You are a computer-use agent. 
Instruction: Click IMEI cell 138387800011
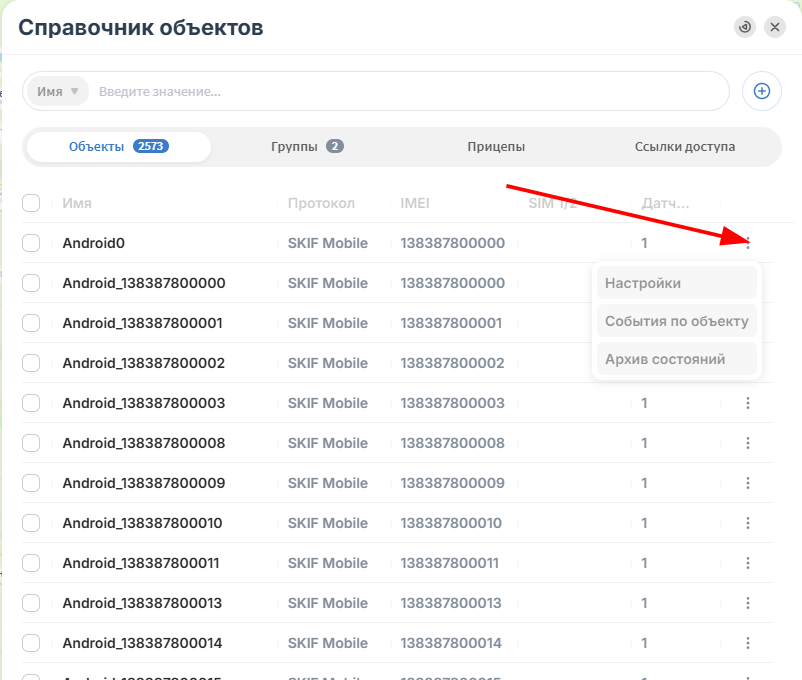(450, 563)
